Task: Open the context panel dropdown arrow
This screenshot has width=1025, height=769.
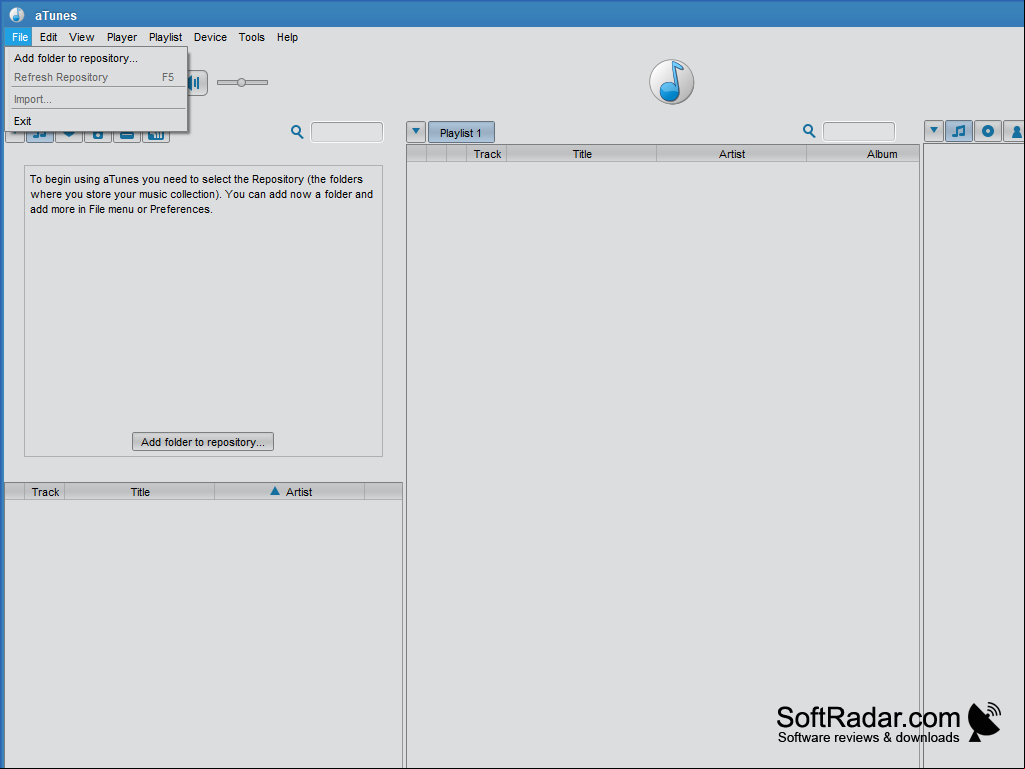Action: 934,131
